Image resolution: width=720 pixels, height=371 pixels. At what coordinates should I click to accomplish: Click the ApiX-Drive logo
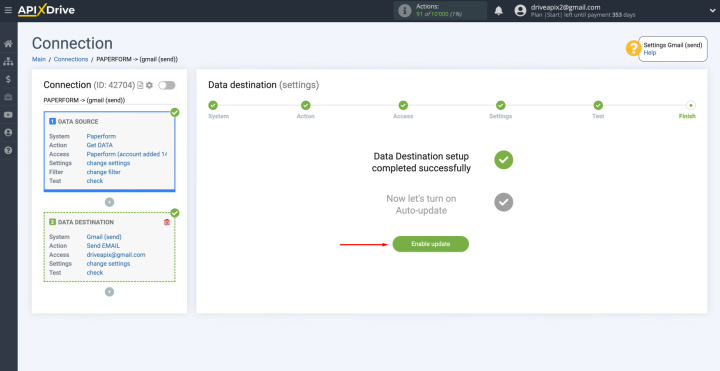[46, 10]
